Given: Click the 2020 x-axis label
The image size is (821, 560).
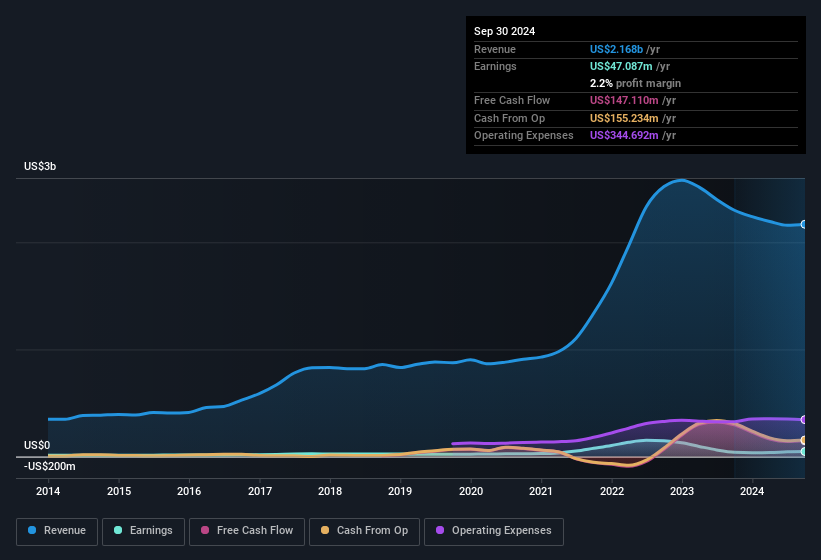Looking at the screenshot, I should tap(471, 491).
